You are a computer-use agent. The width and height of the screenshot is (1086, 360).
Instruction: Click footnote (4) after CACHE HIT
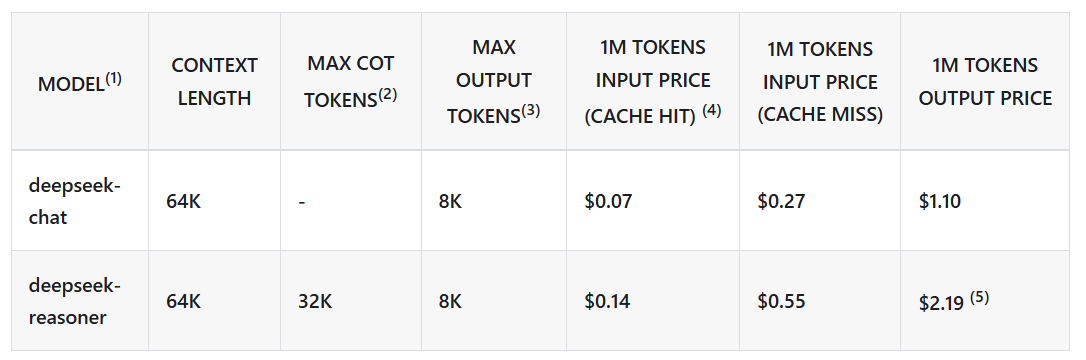(x=712, y=111)
